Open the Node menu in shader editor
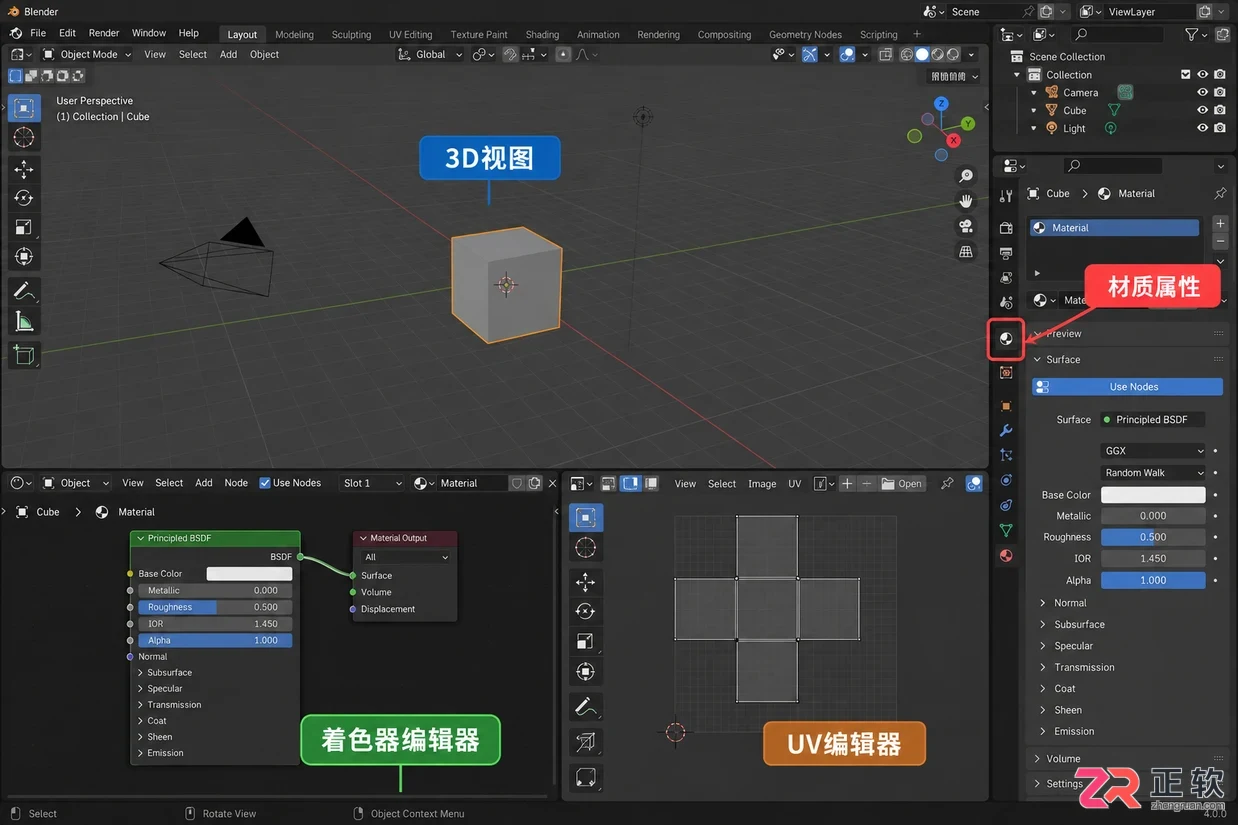The image size is (1238, 825). [236, 483]
